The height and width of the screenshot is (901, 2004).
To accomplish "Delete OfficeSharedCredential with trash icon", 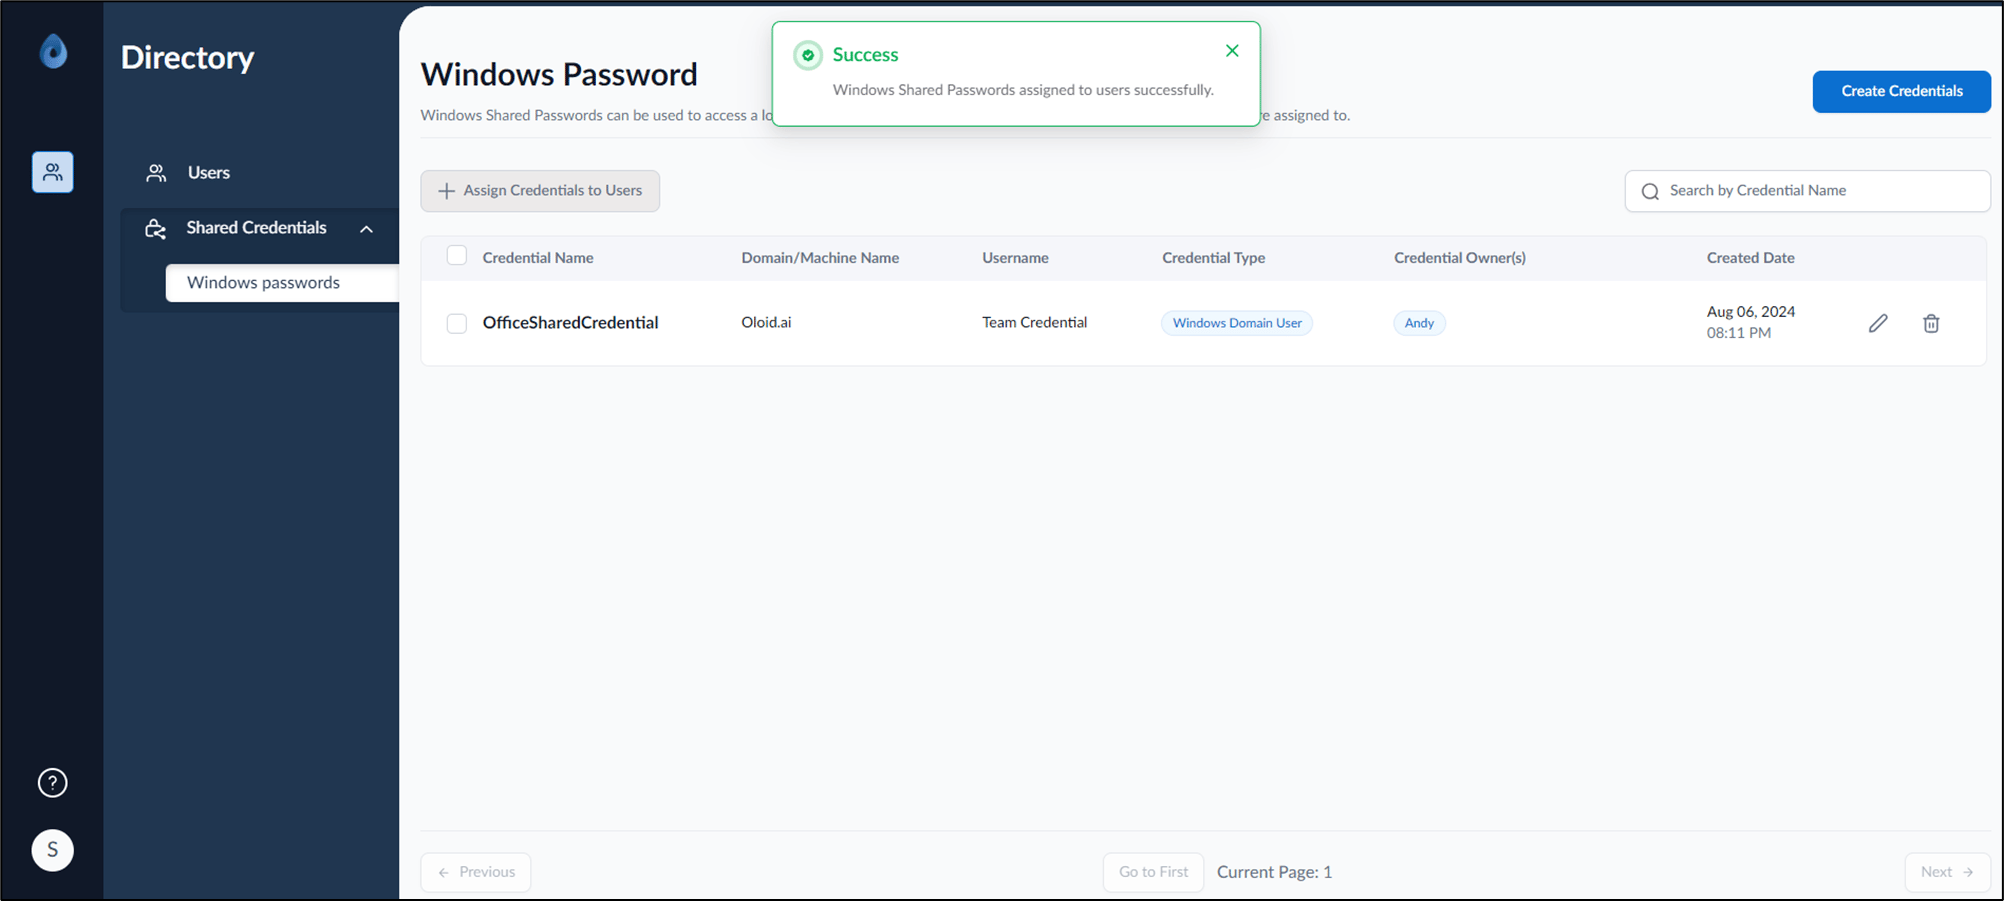I will (x=1931, y=323).
